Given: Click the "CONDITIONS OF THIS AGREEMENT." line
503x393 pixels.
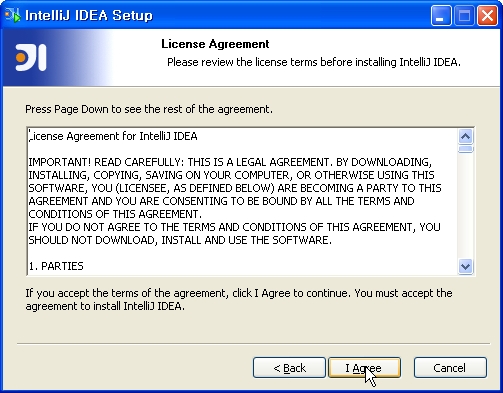Looking at the screenshot, I should click(115, 214).
